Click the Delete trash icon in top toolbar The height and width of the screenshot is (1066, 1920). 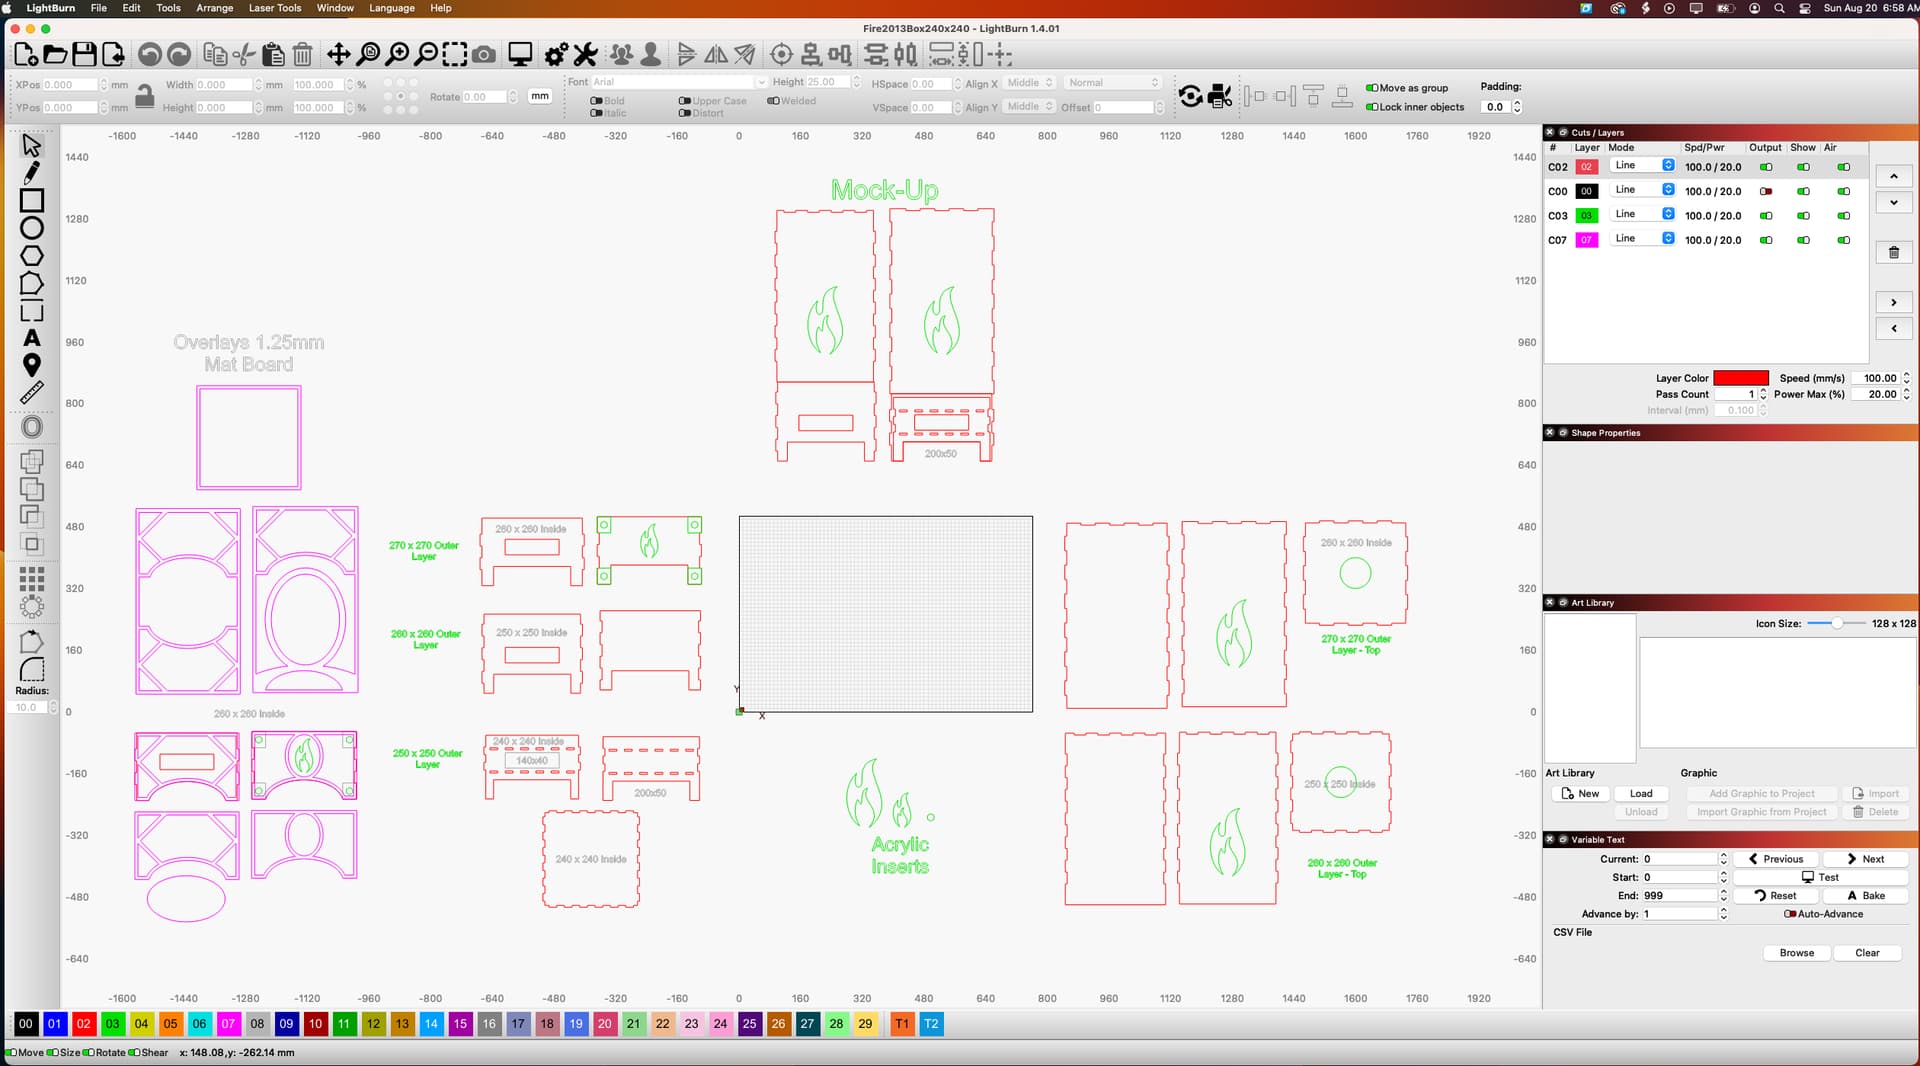click(303, 54)
